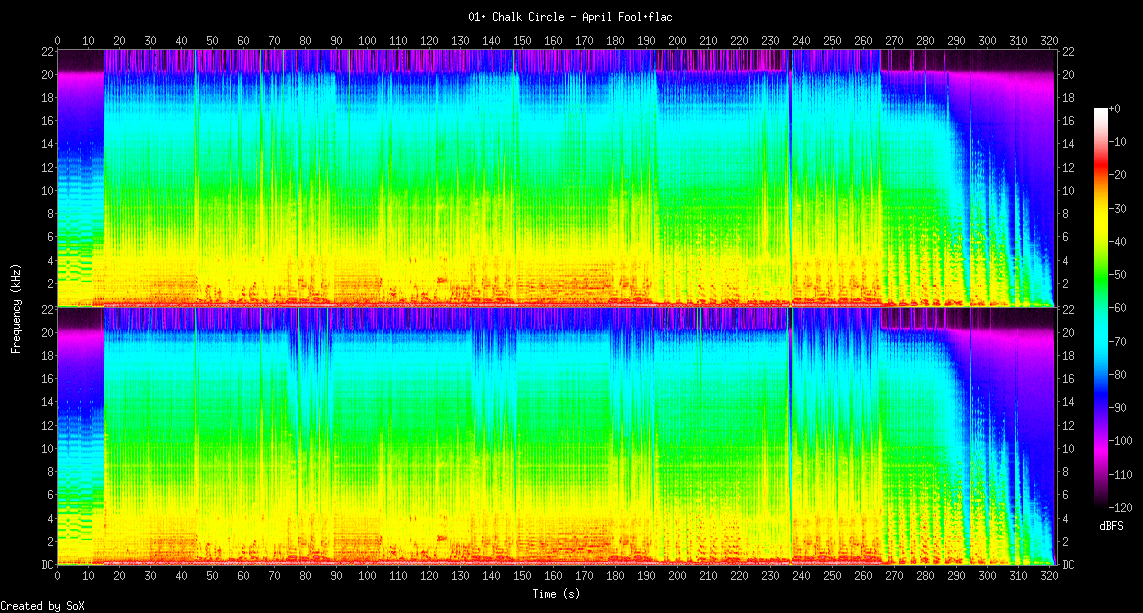Click the white top end of the dBFS color bar
Image resolution: width=1143 pixels, height=613 pixels.
tap(1100, 111)
